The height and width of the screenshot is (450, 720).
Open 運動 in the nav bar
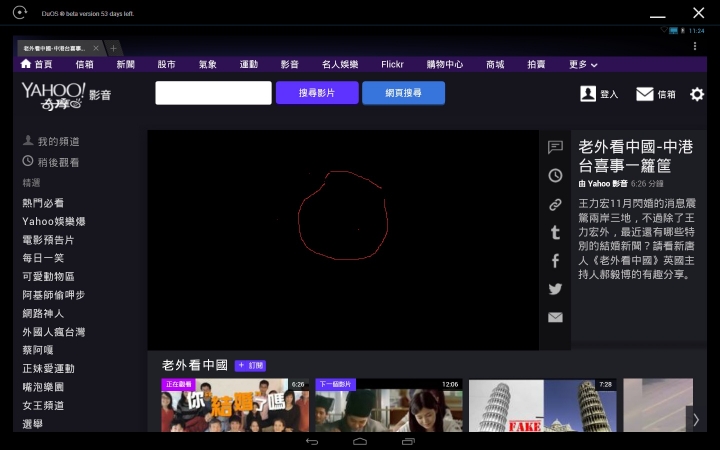pyautogui.click(x=248, y=64)
